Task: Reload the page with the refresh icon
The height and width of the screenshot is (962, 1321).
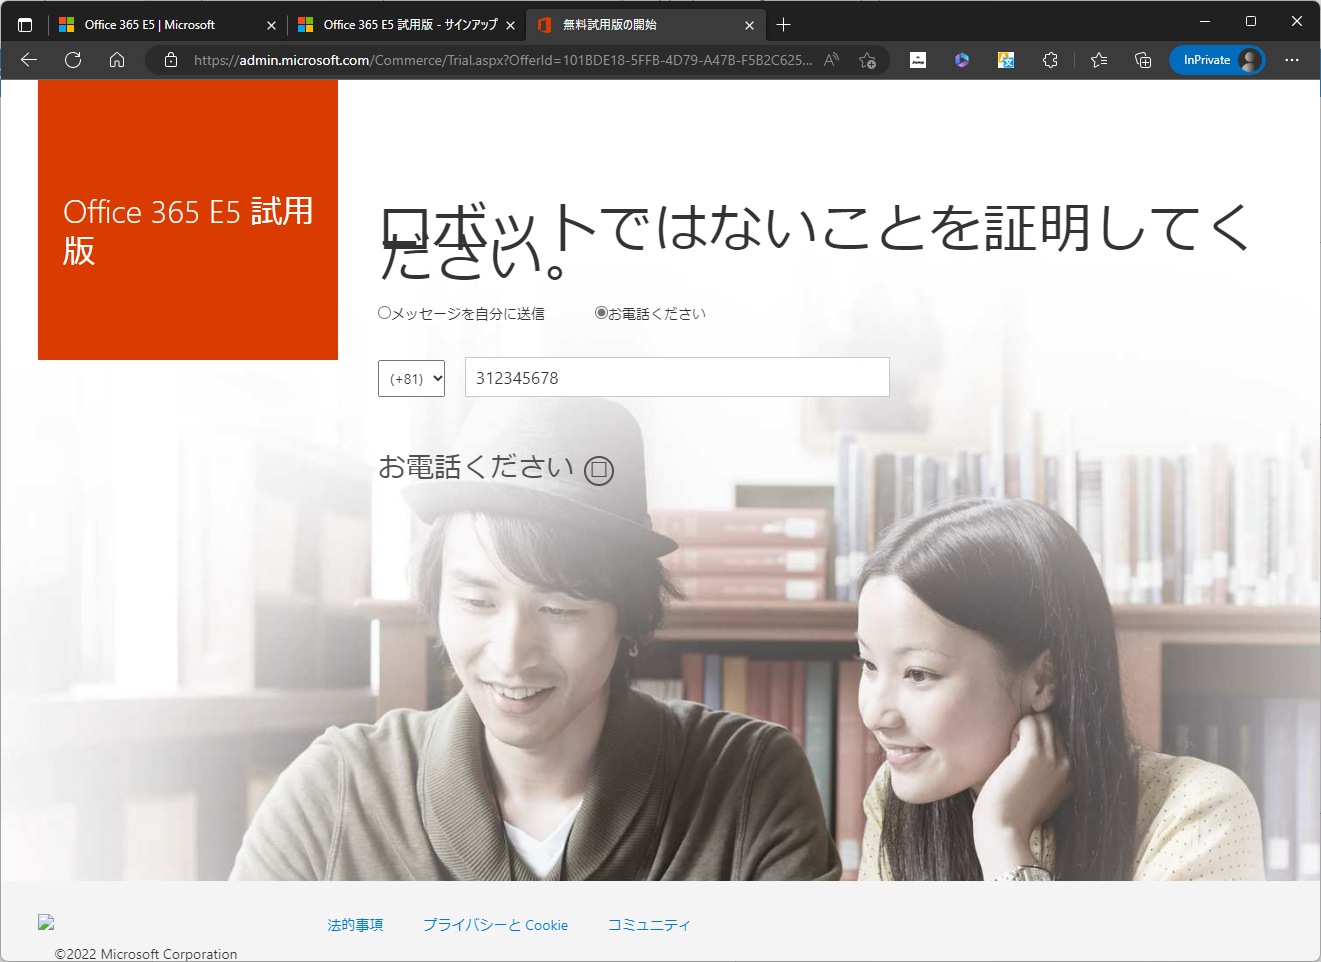Action: (73, 60)
